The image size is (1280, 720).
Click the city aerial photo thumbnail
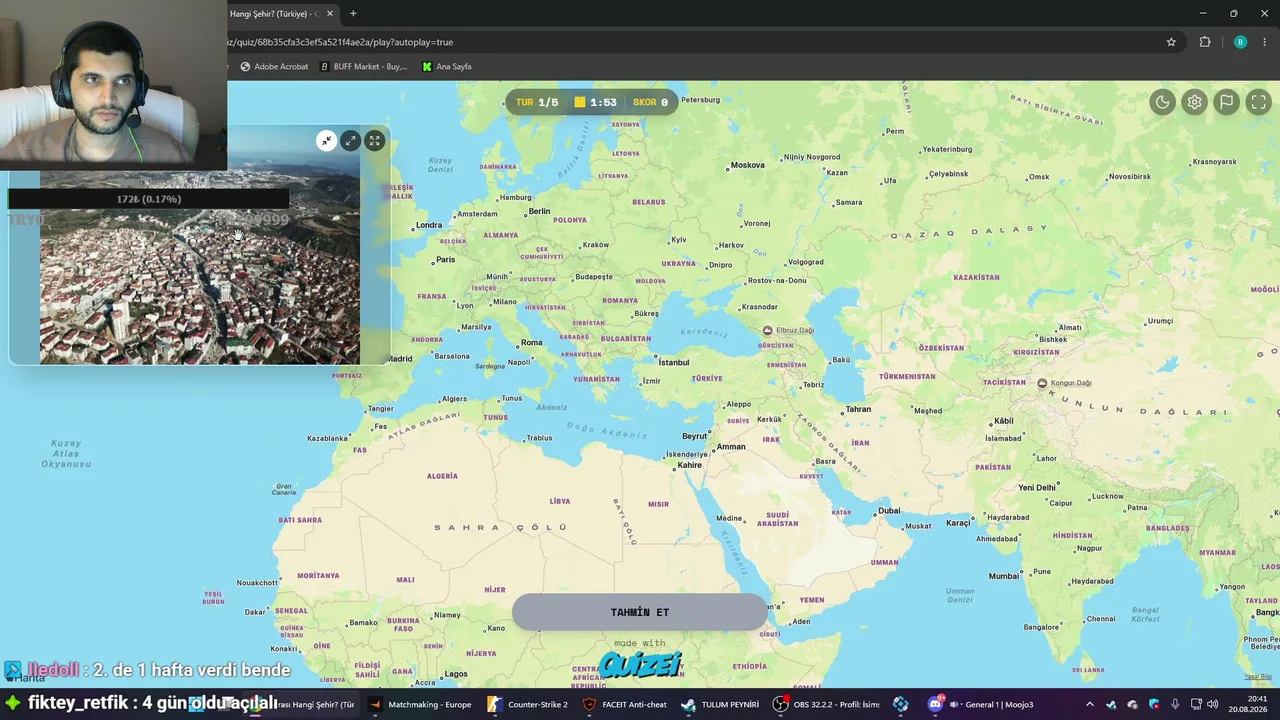point(199,270)
